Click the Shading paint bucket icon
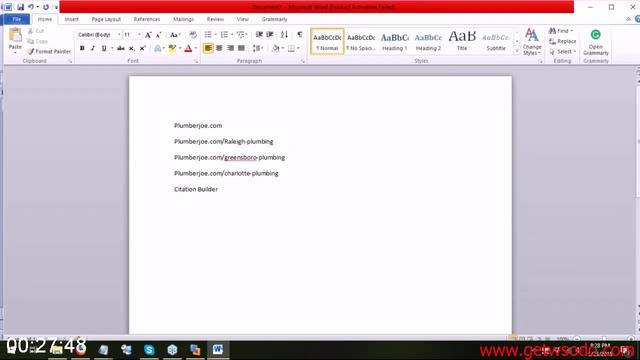 [x=276, y=49]
